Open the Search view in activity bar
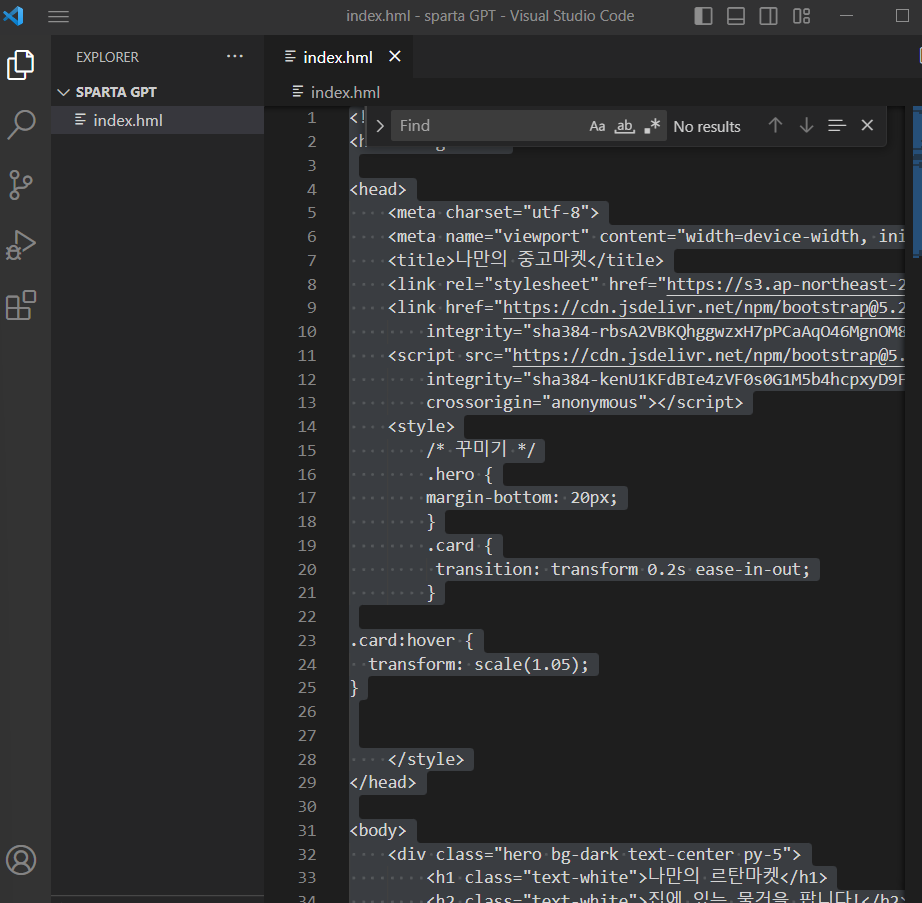 coord(21,125)
